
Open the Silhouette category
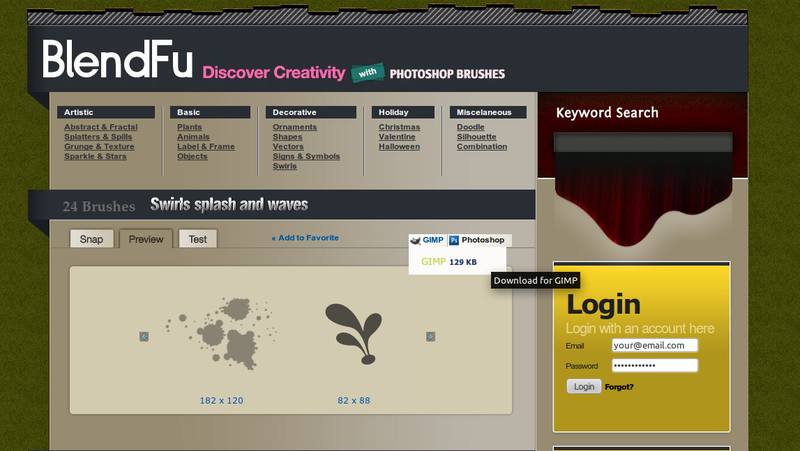pos(477,137)
